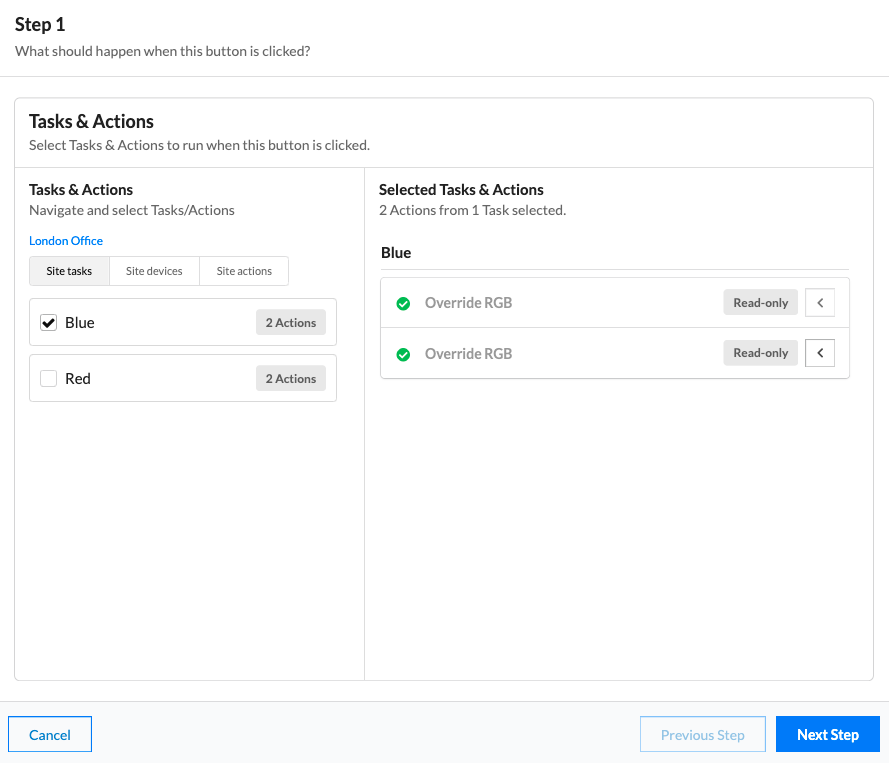Click 'Navigate and select Tasks/Actions' text

point(132,210)
